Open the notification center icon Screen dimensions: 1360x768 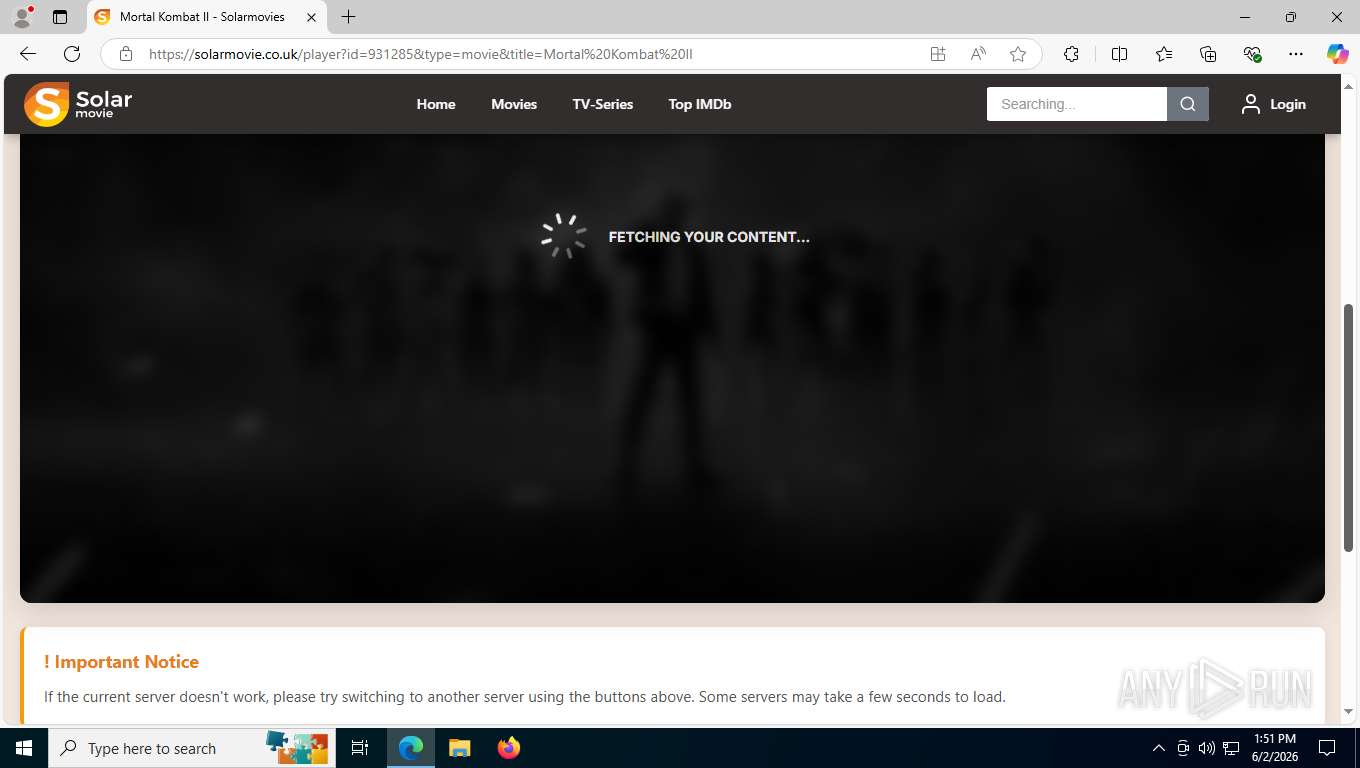1327,748
